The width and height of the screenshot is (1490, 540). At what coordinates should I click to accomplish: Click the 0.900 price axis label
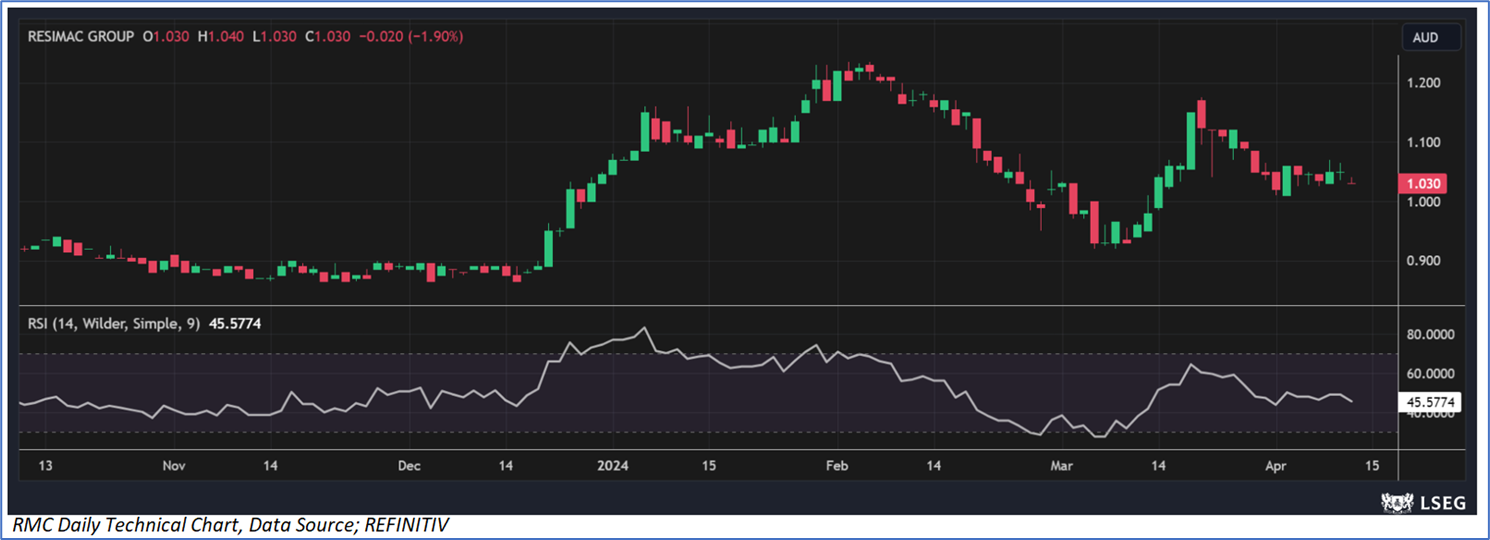click(x=1423, y=261)
